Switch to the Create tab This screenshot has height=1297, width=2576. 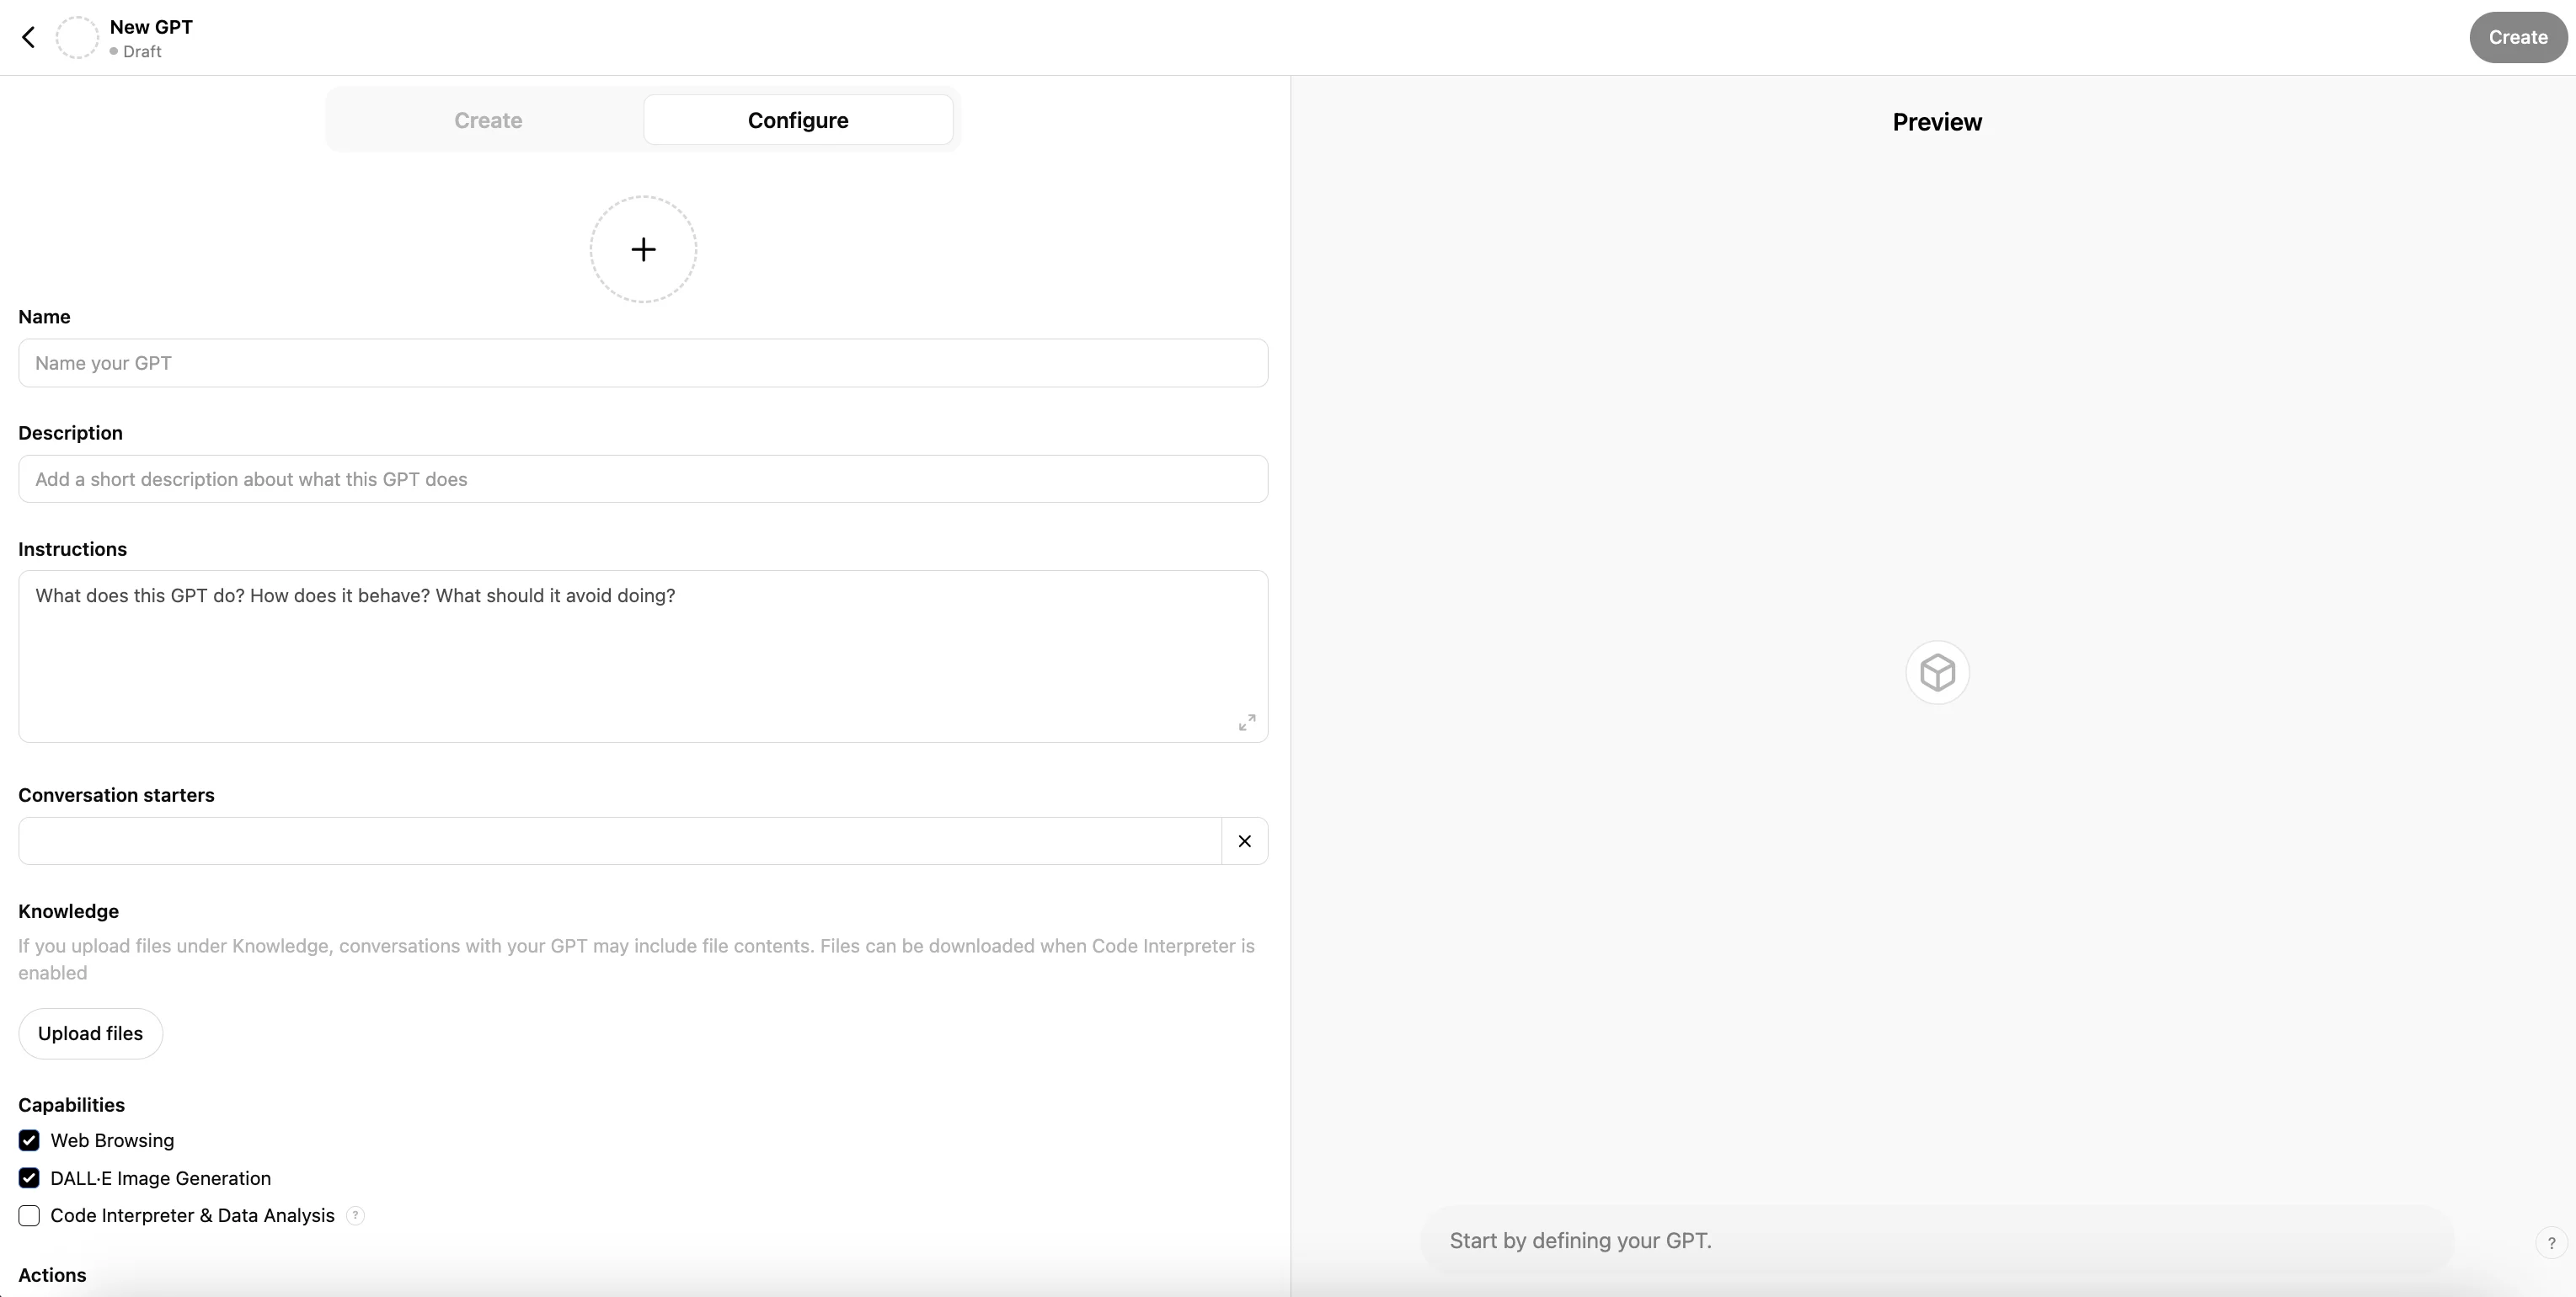tap(488, 120)
